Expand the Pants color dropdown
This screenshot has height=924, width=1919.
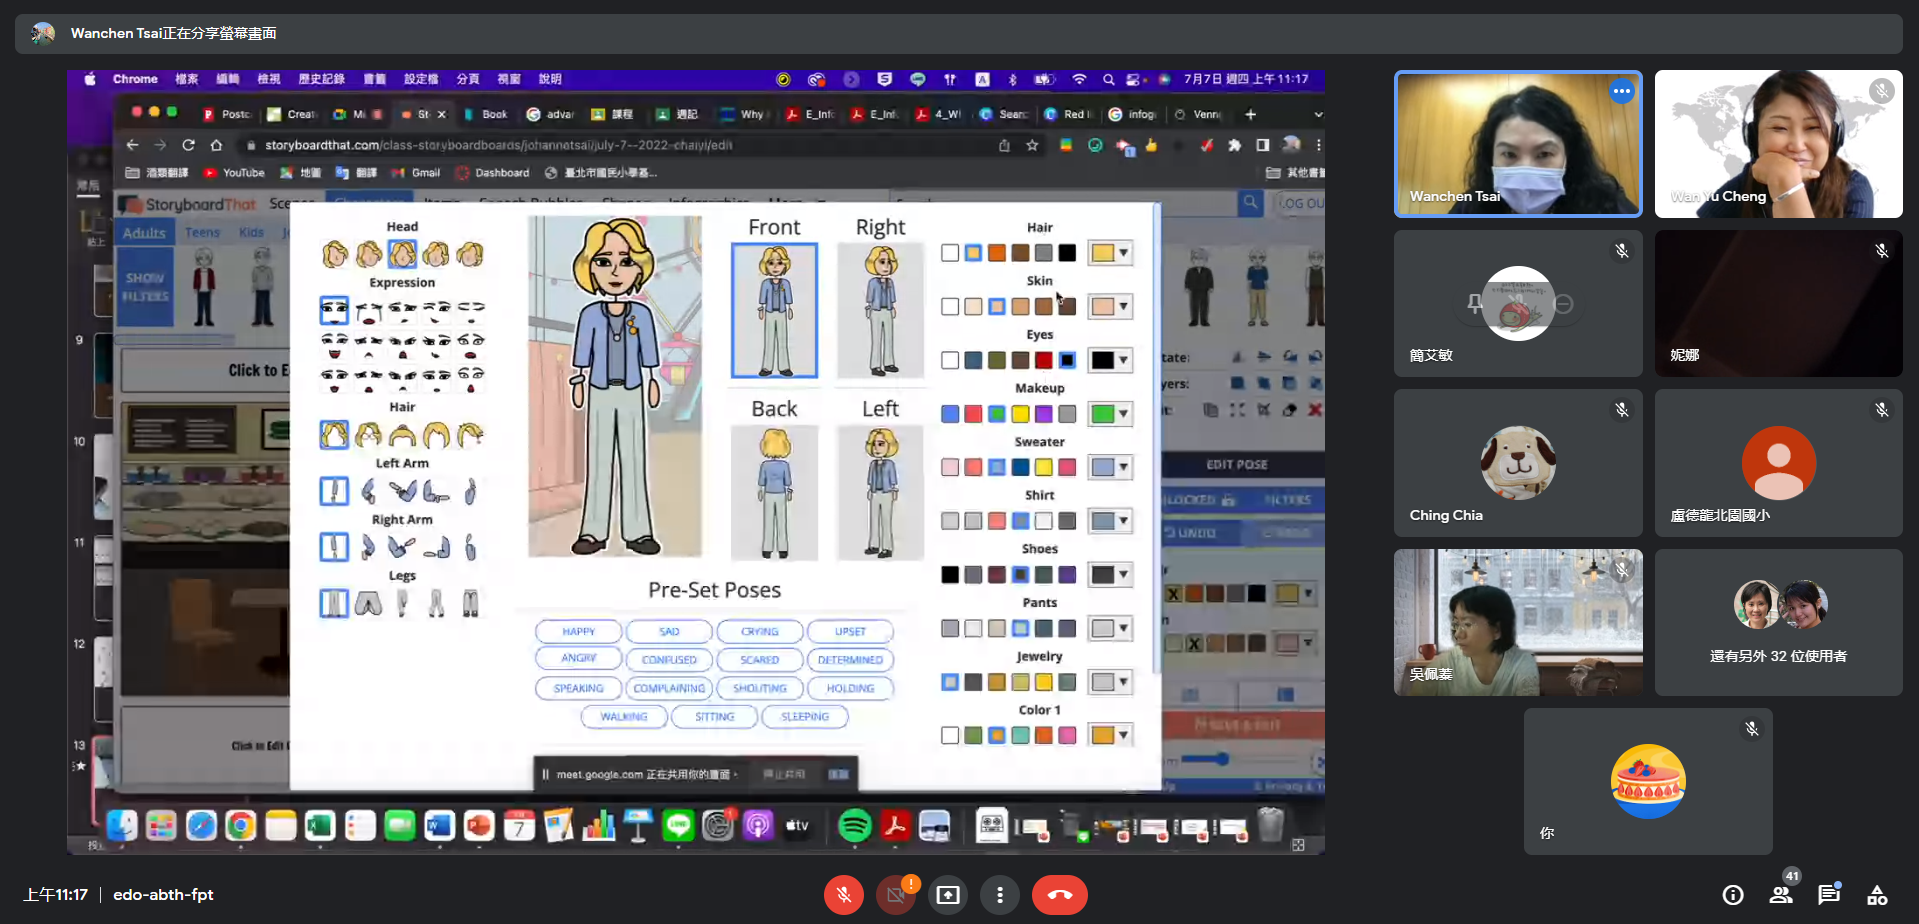tap(1110, 628)
